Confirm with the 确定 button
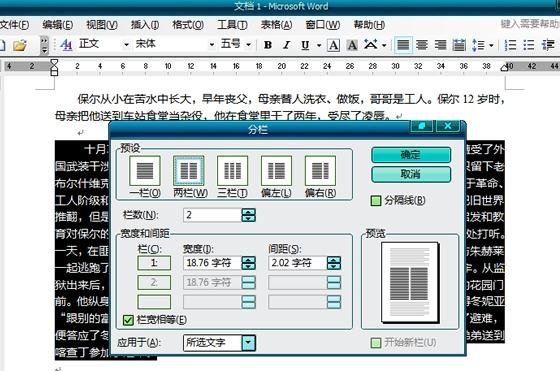 coord(411,155)
